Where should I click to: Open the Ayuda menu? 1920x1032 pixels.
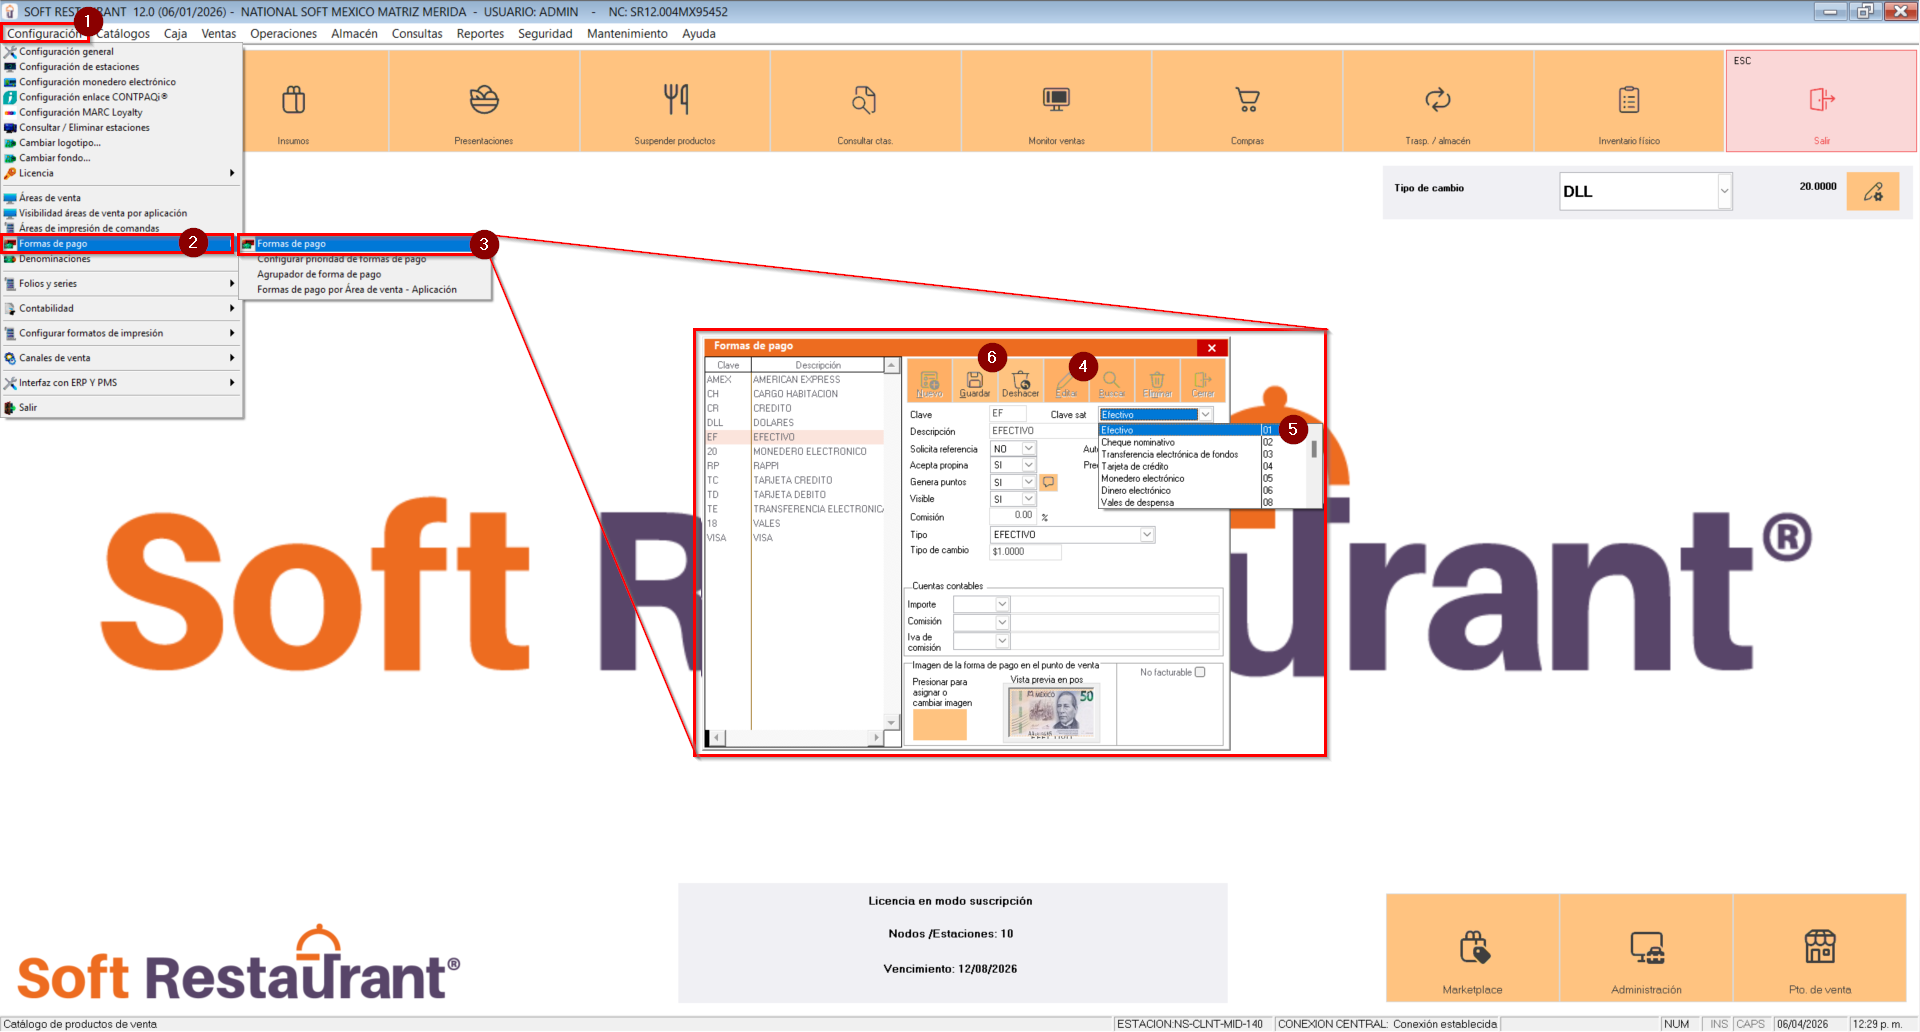coord(699,34)
